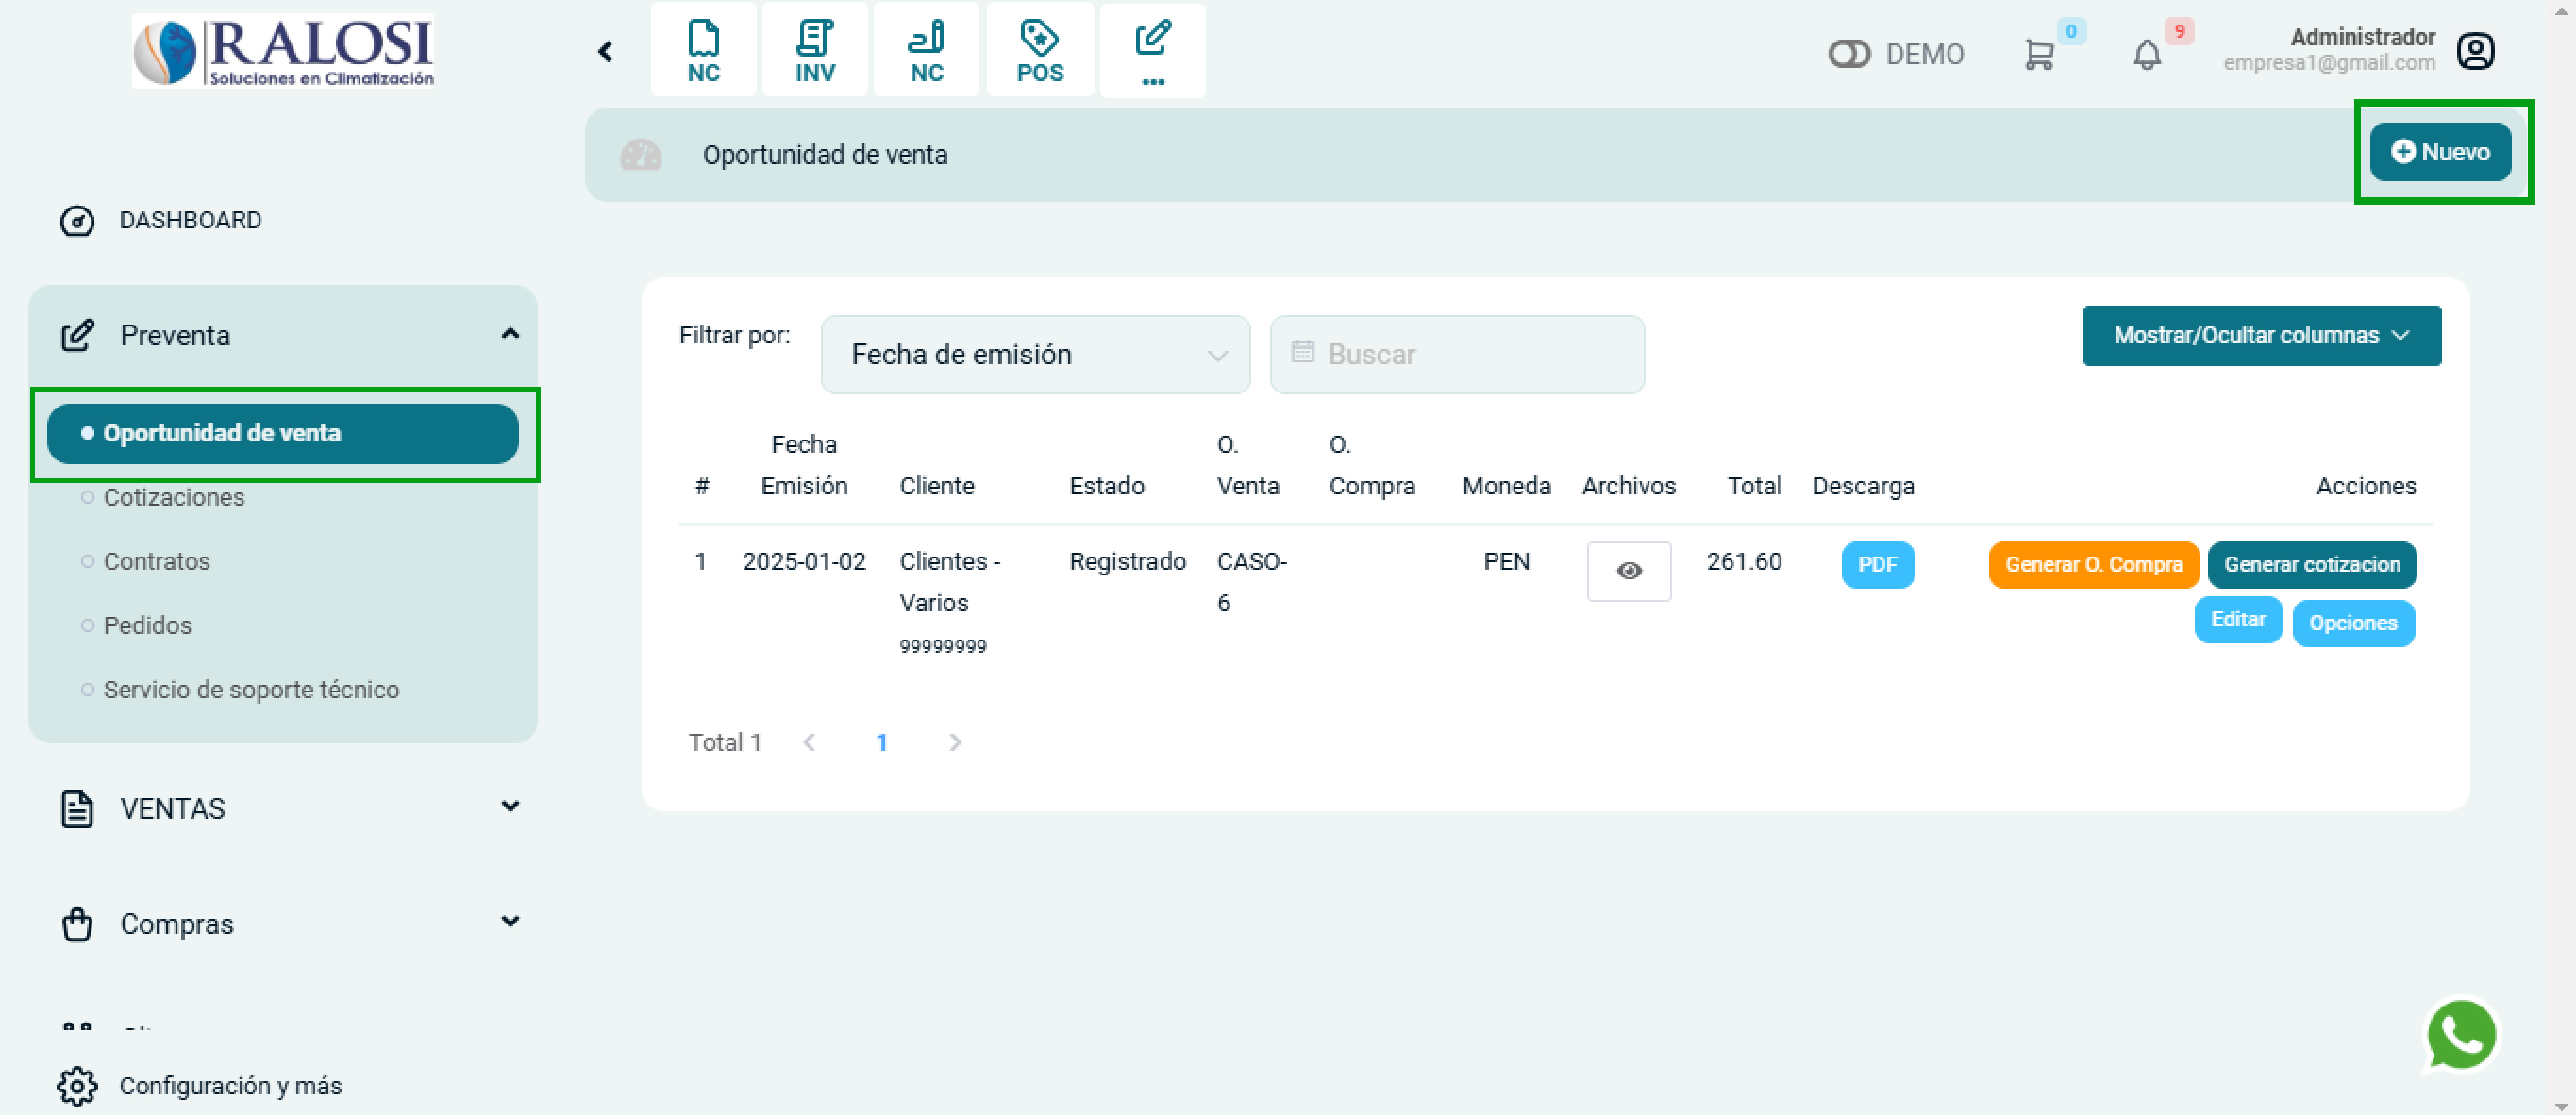
Task: Open Servicio de soporte técnico item
Action: click(251, 689)
